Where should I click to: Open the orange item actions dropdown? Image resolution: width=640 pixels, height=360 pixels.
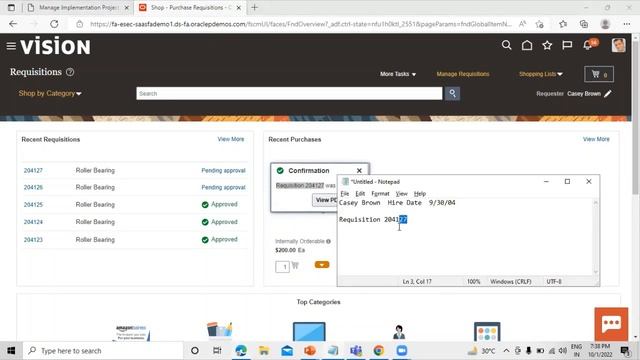pyautogui.click(x=322, y=265)
